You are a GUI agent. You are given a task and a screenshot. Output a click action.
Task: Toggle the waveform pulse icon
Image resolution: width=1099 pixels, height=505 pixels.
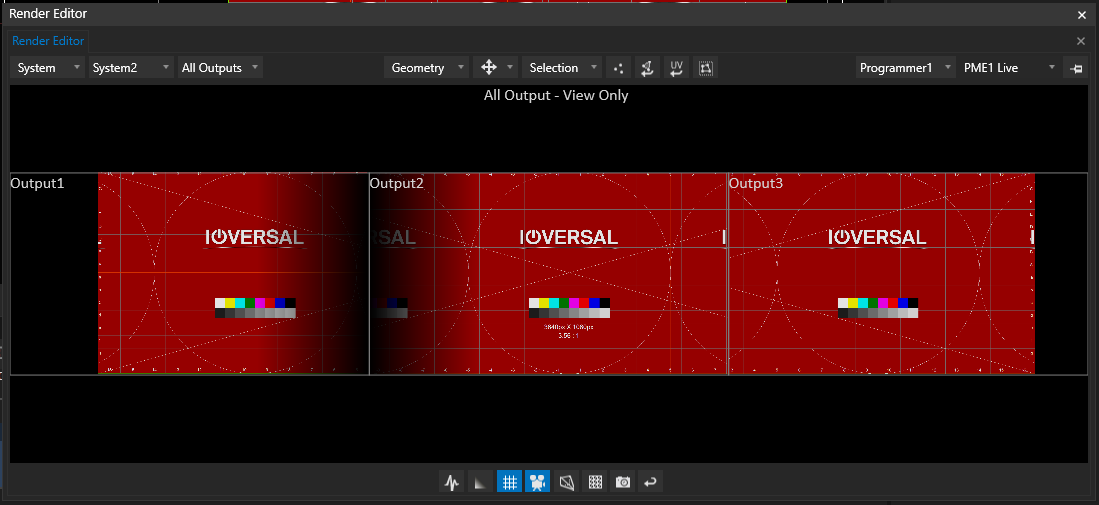tap(452, 482)
